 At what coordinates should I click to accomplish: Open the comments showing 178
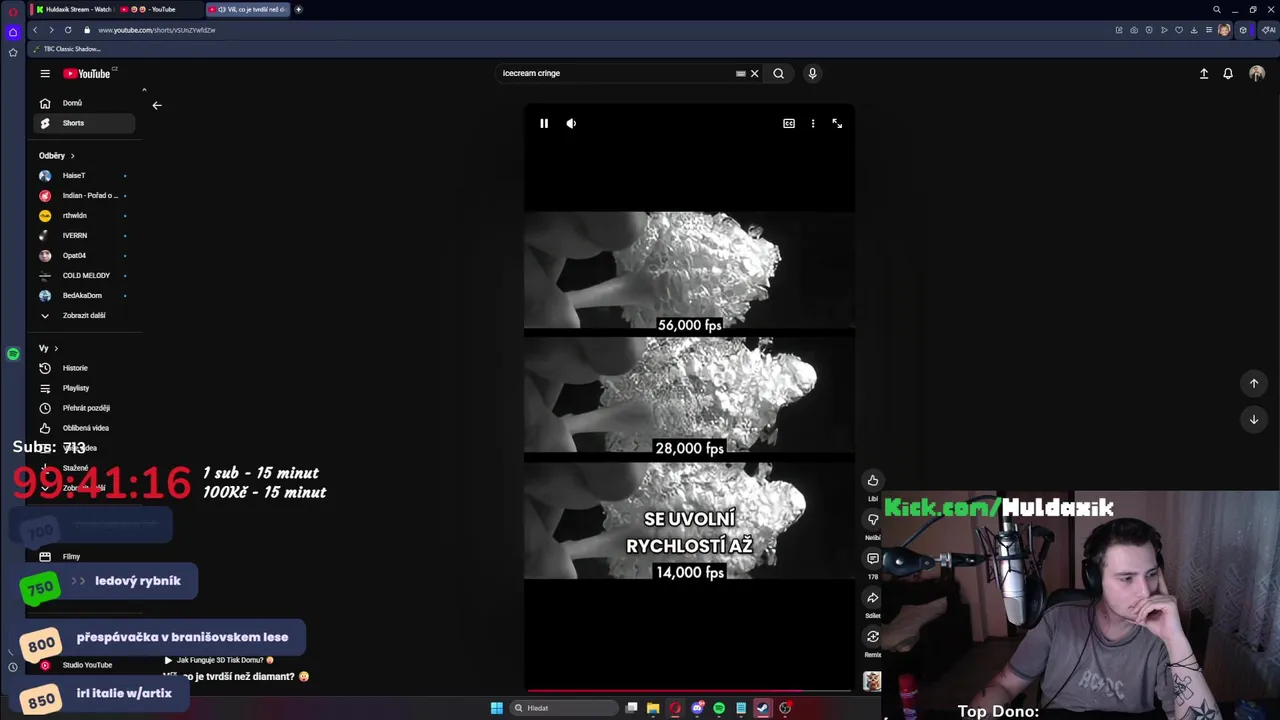click(x=873, y=559)
